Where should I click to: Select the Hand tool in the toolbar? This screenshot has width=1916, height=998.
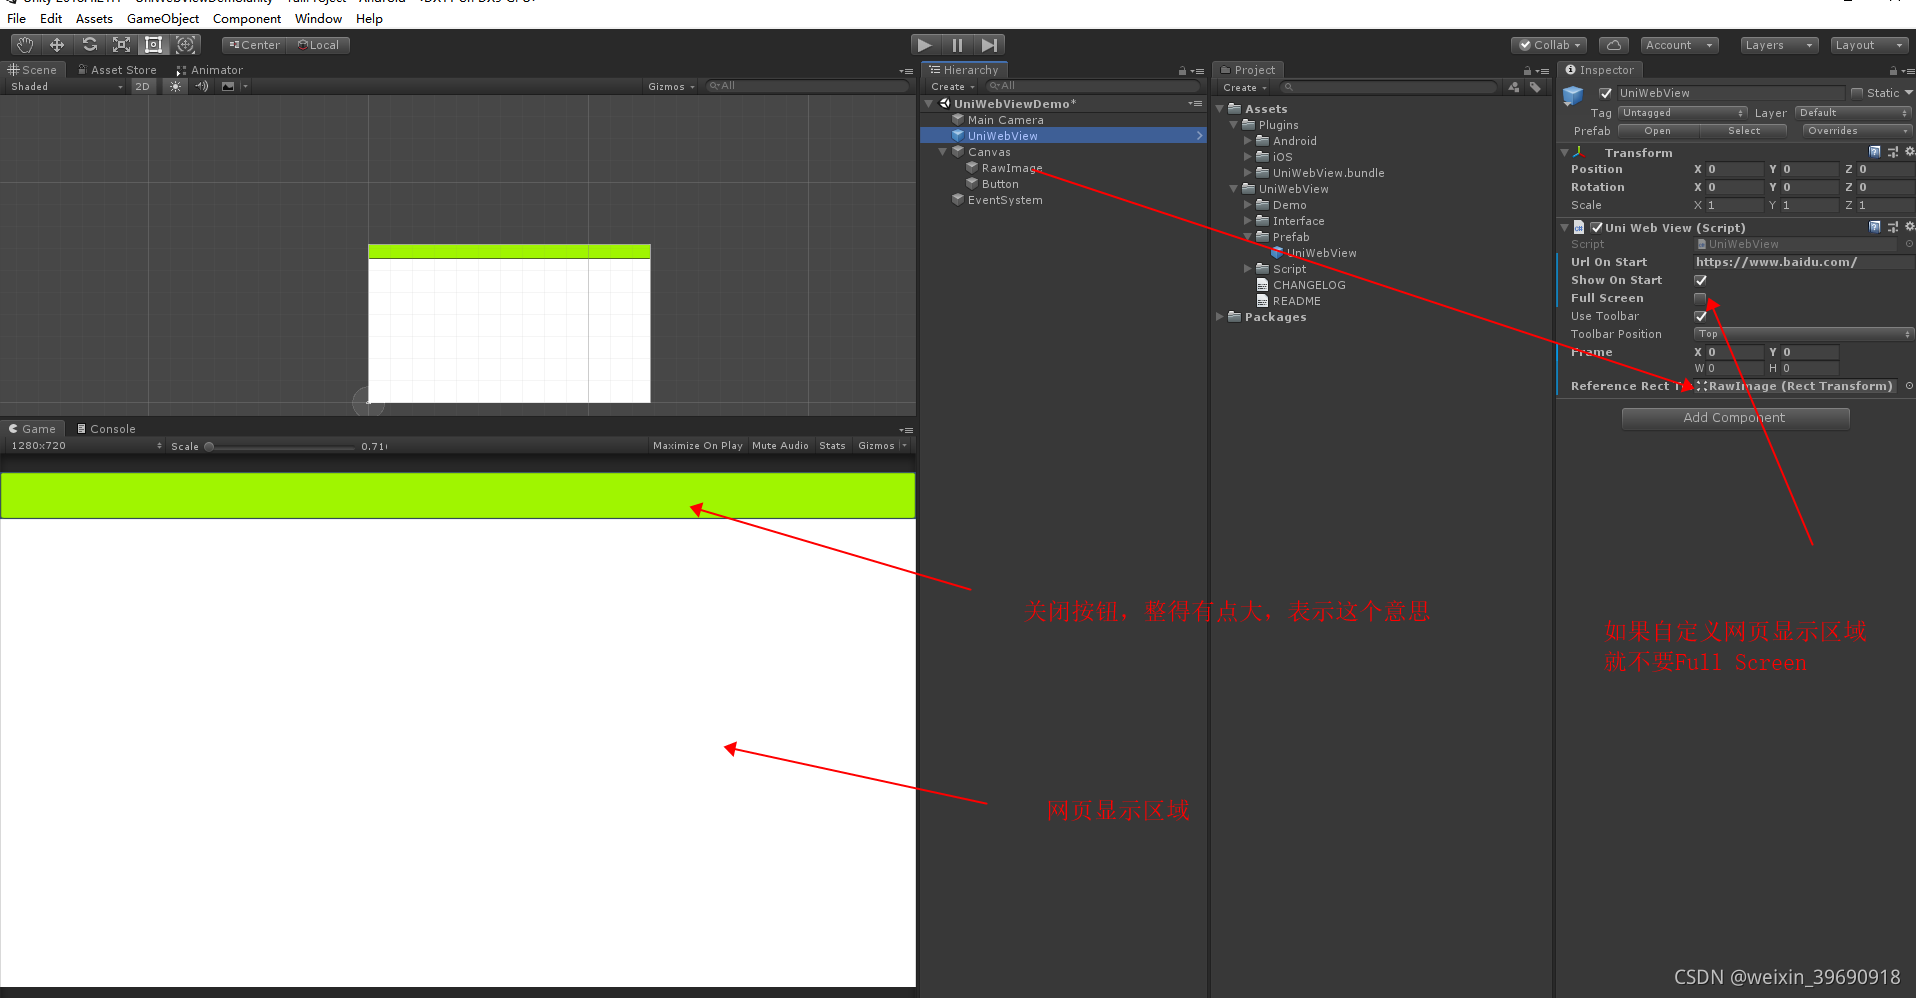coord(23,44)
